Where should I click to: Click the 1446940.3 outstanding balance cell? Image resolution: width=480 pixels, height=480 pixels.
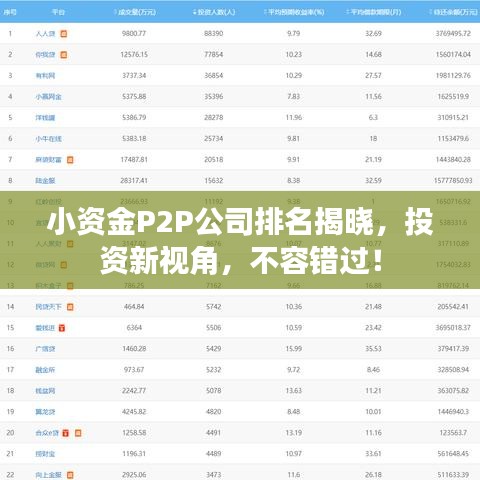pos(453,412)
